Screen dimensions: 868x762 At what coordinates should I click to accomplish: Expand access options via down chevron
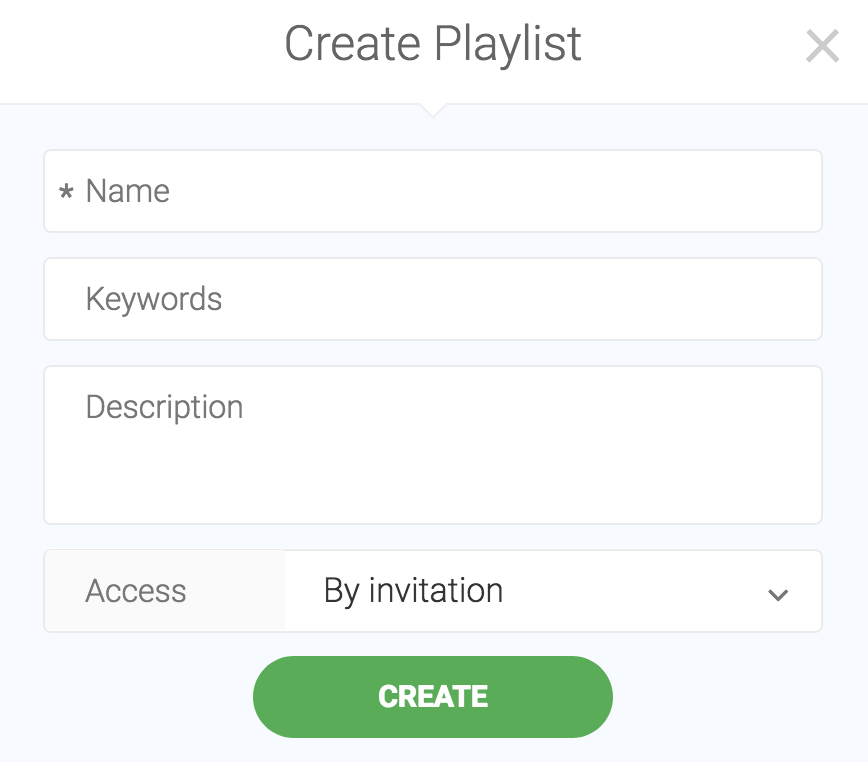pos(778,595)
